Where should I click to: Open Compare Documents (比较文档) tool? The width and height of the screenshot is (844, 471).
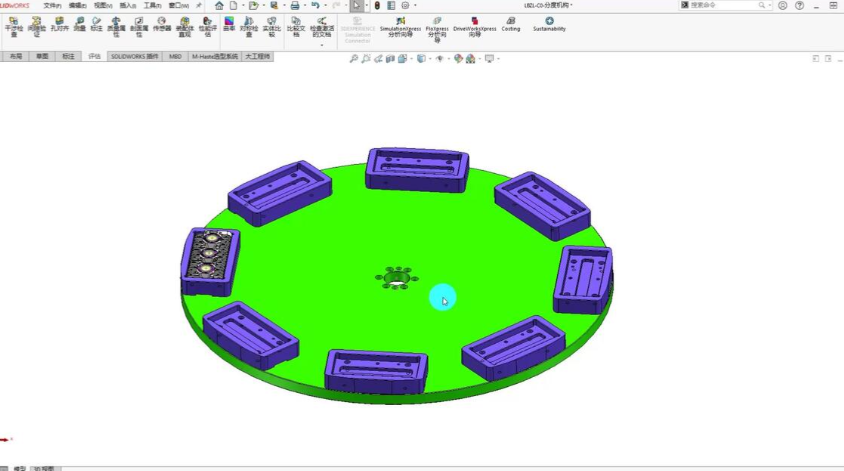tap(296, 26)
